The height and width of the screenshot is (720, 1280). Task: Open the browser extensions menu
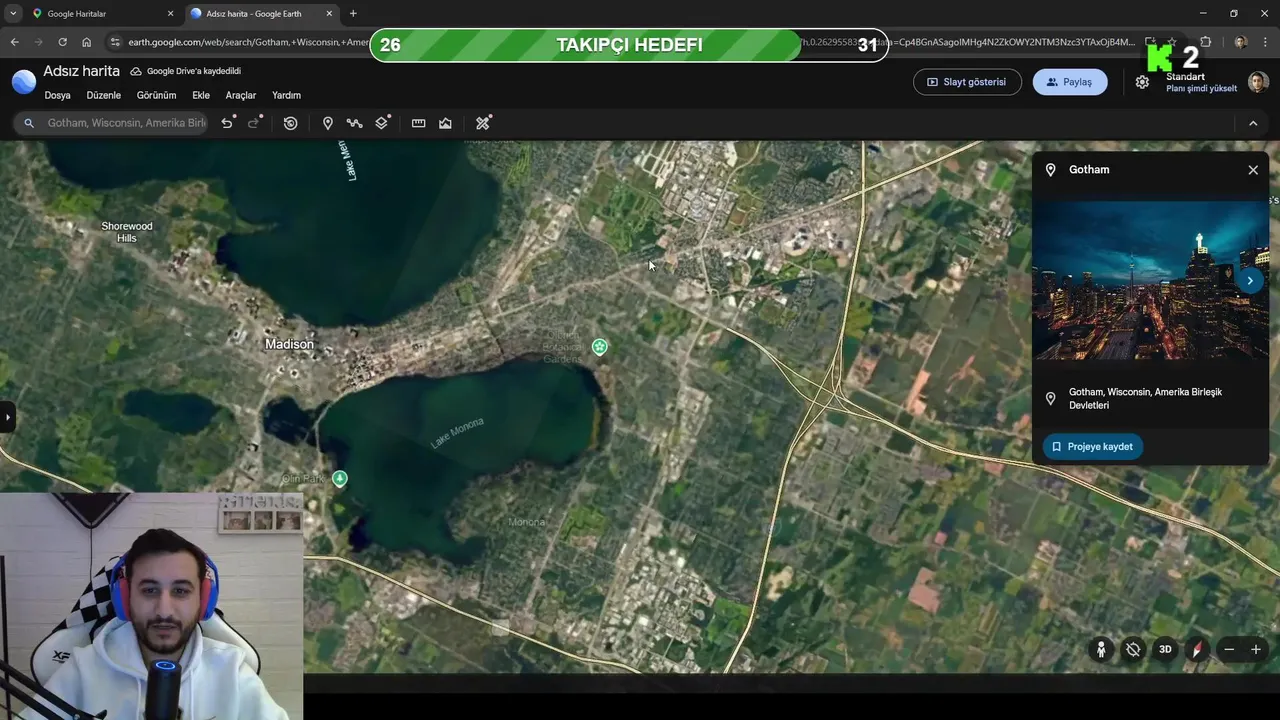pyautogui.click(x=1205, y=42)
